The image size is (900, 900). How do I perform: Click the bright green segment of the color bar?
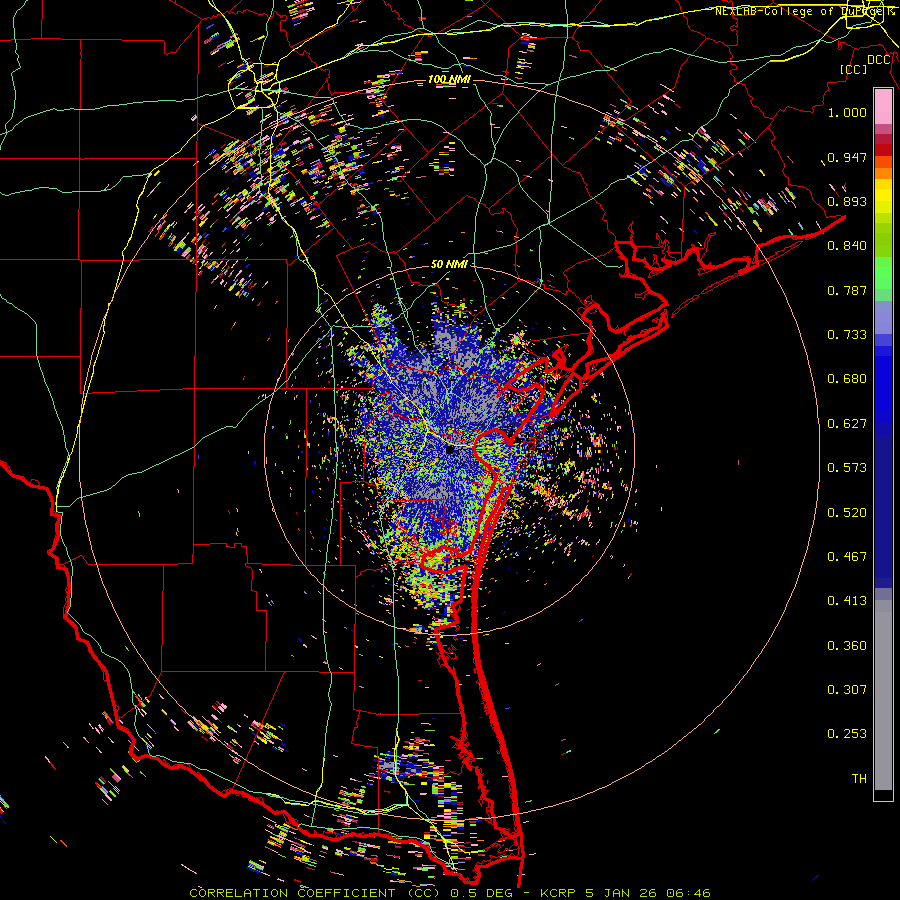pos(883,272)
